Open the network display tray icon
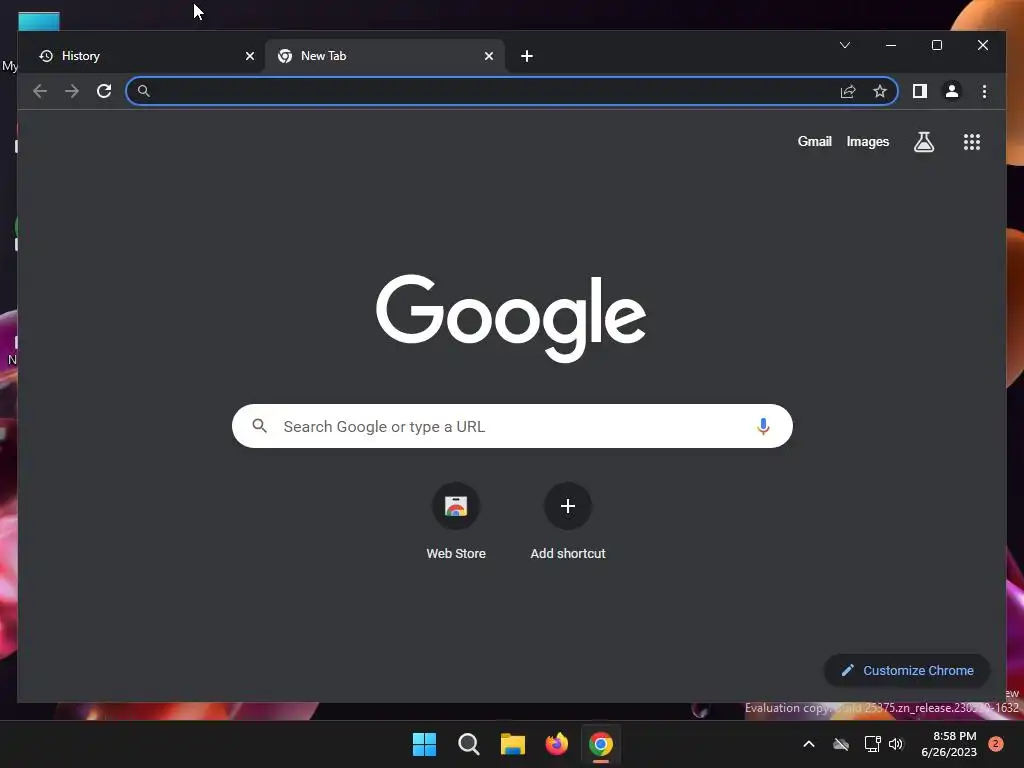 (872, 744)
